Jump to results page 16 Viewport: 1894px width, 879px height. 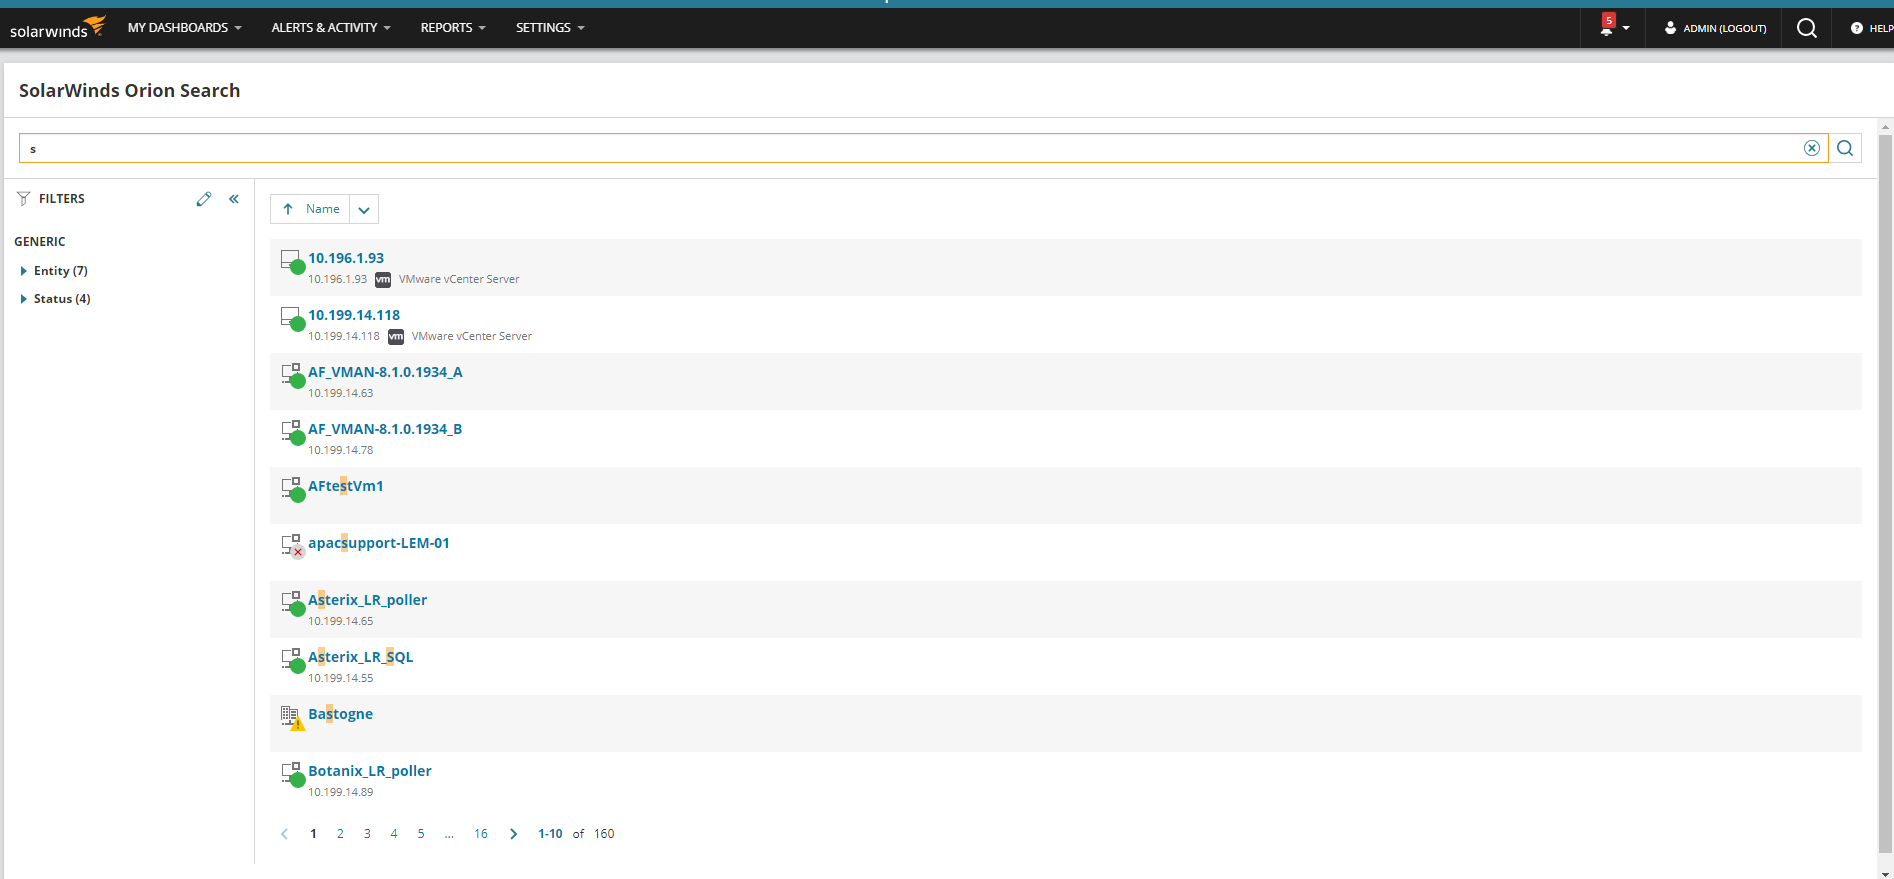pyautogui.click(x=481, y=834)
